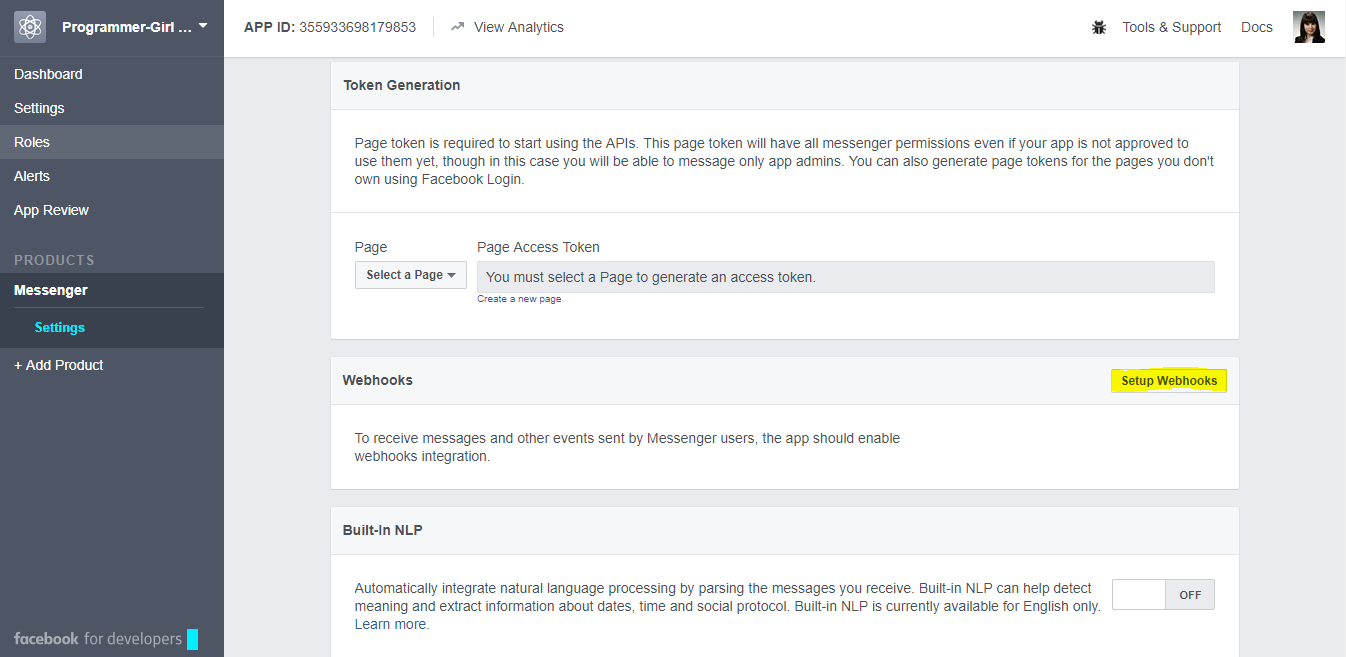This screenshot has height=657, width=1346.
Task: Click the View Analytics chart icon
Action: coord(458,27)
